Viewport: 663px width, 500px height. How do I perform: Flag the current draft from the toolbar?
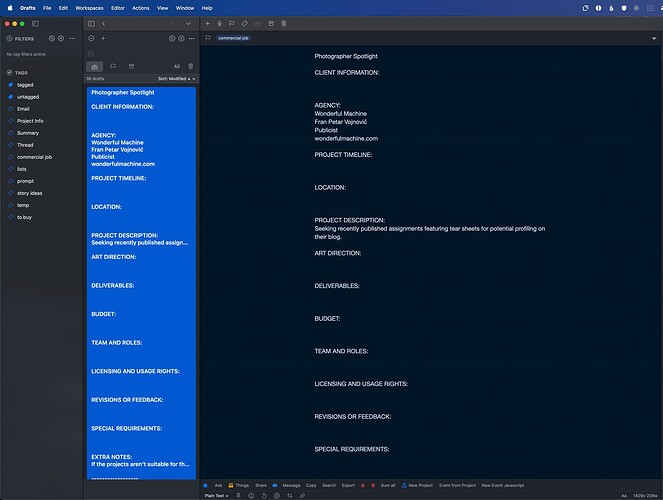click(x=232, y=24)
